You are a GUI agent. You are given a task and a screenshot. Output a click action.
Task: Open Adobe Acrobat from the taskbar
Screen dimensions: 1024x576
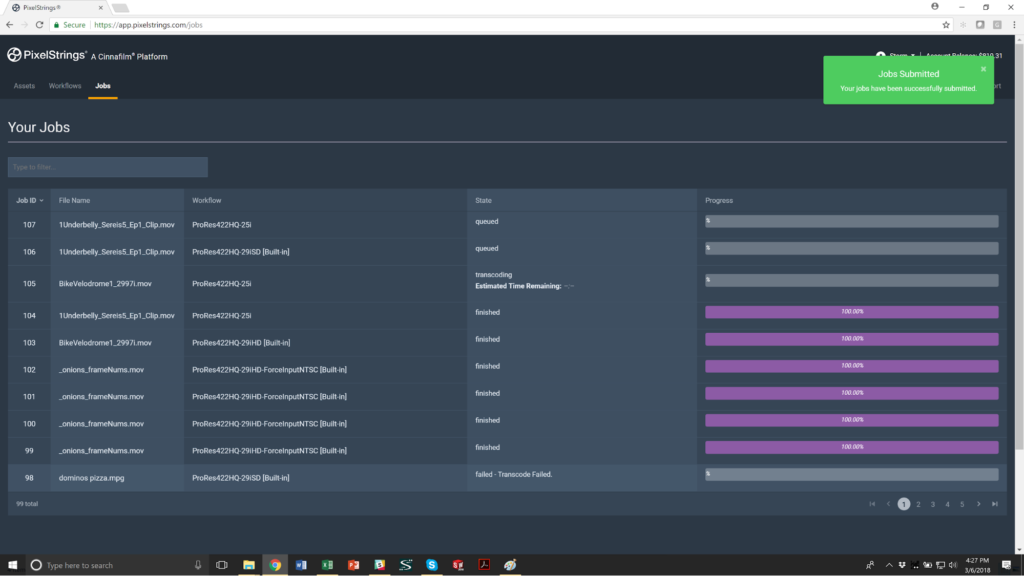tap(484, 565)
